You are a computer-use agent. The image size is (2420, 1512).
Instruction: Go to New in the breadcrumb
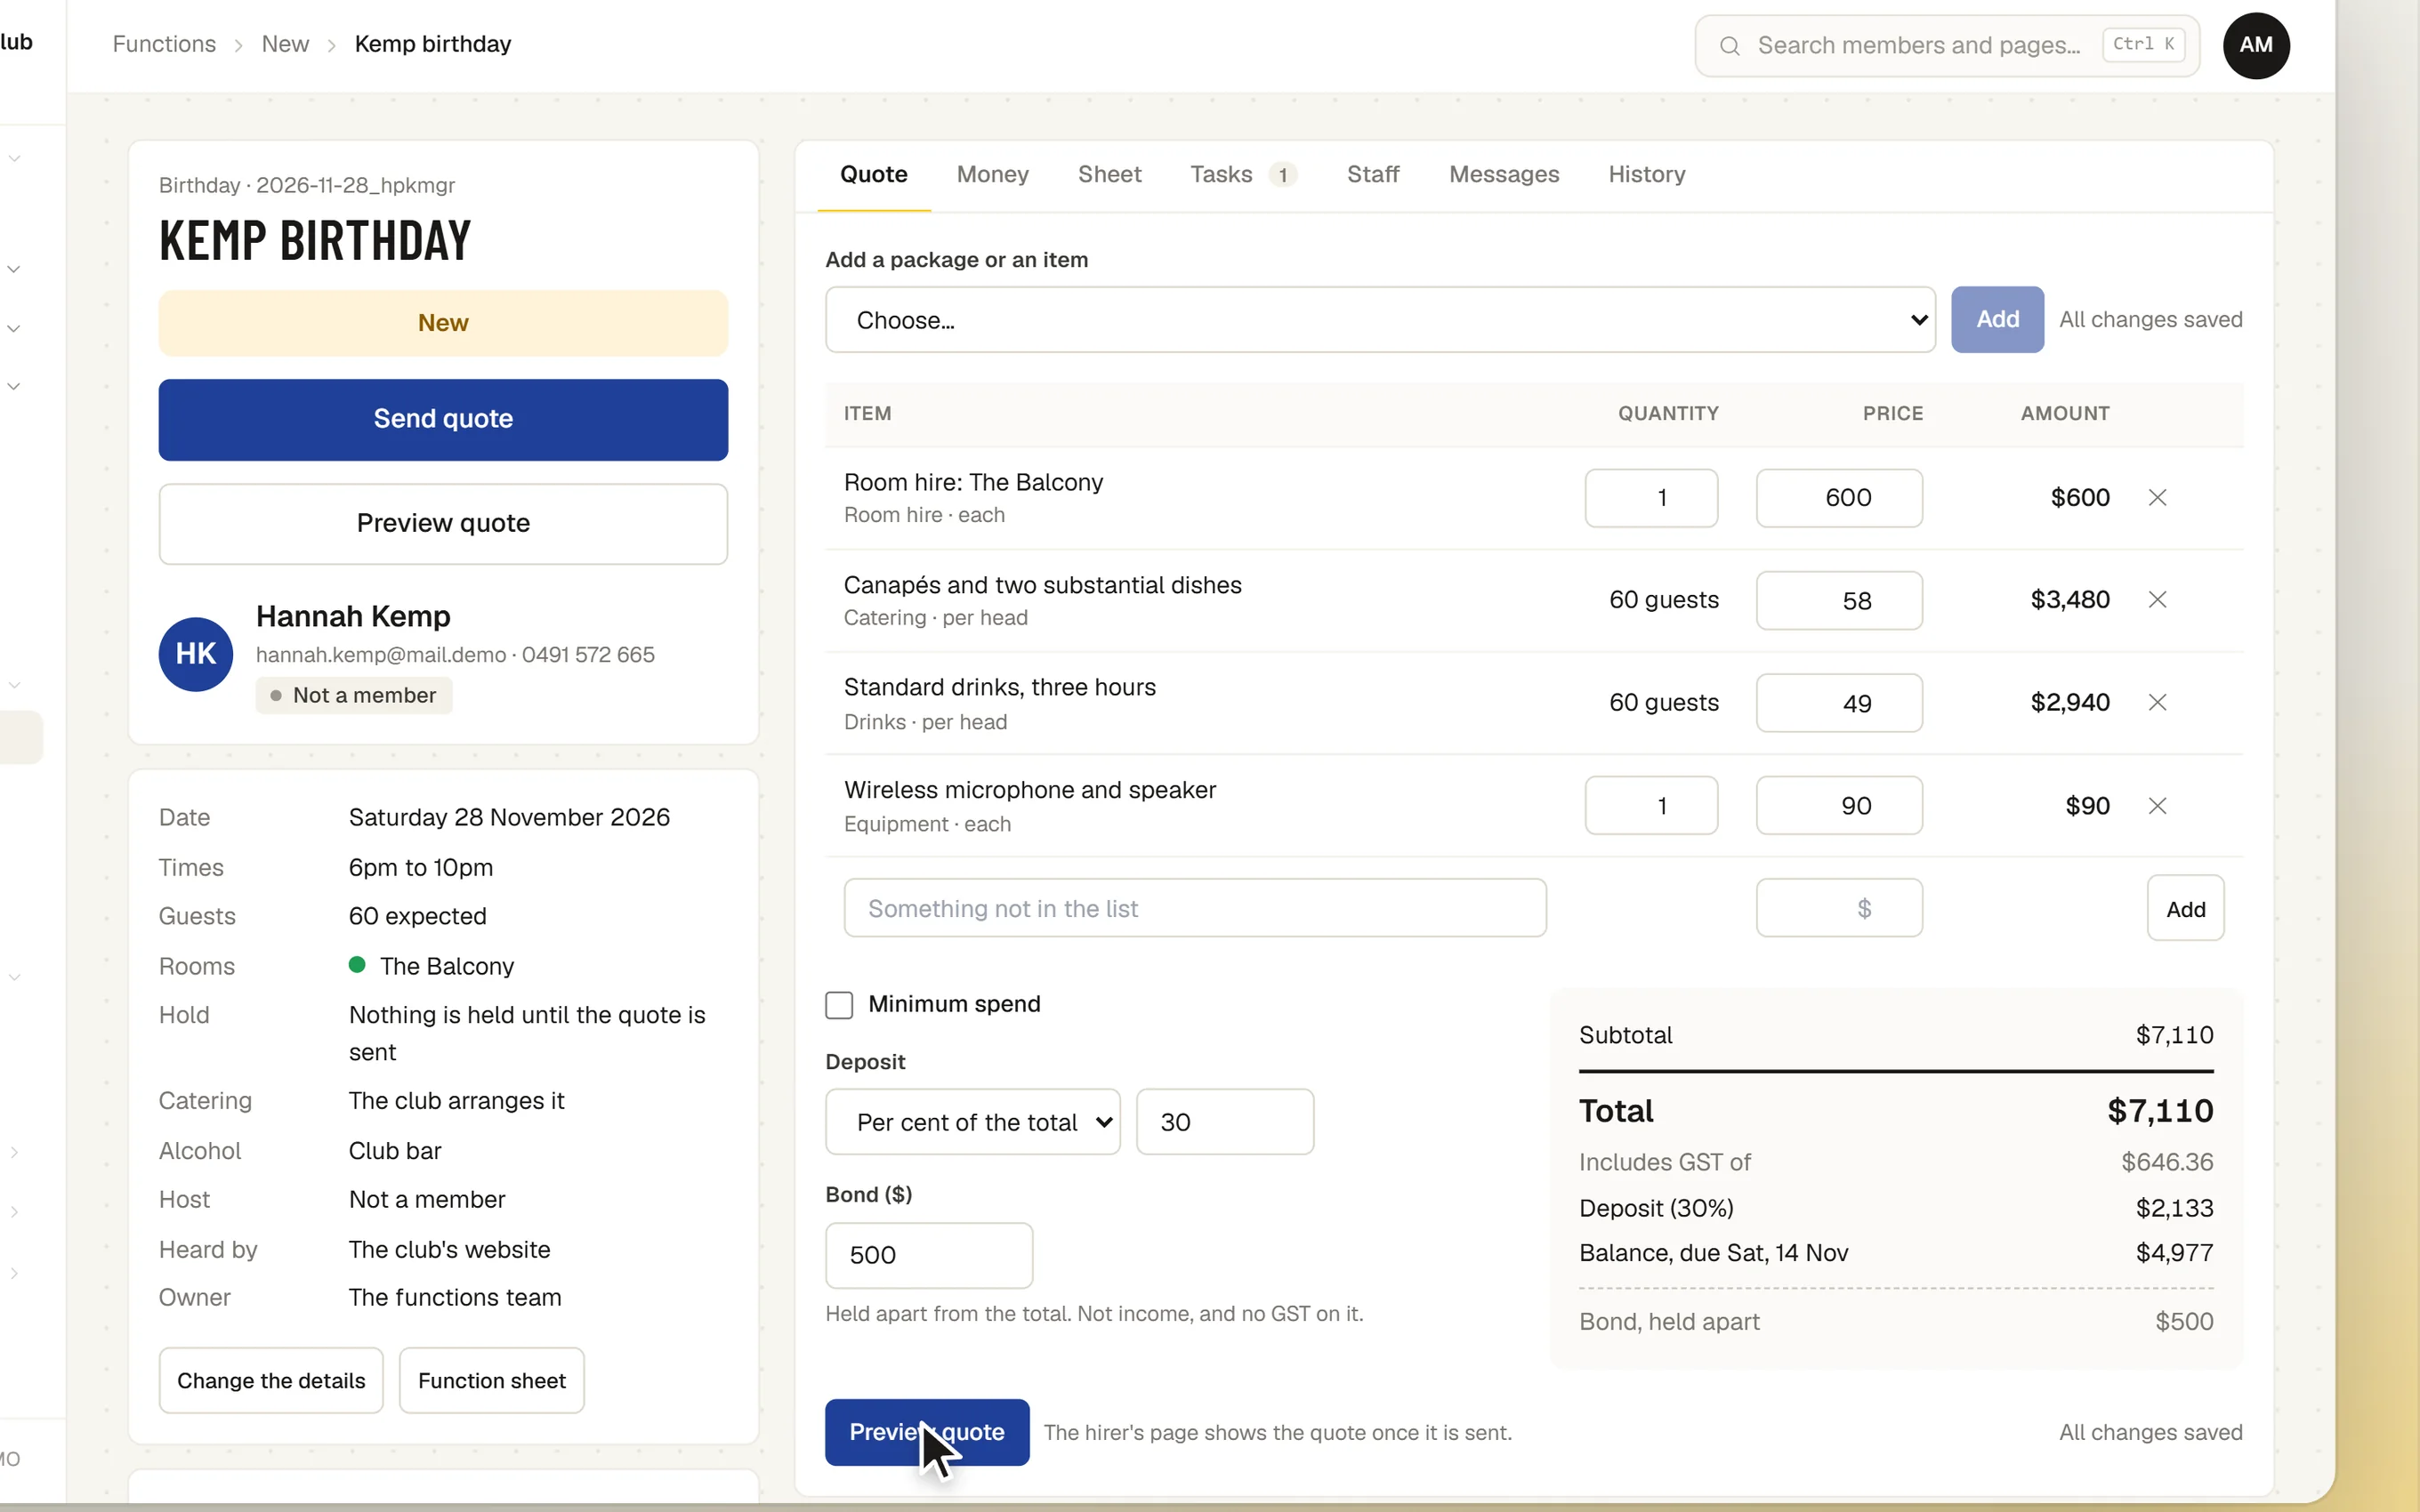(x=285, y=45)
